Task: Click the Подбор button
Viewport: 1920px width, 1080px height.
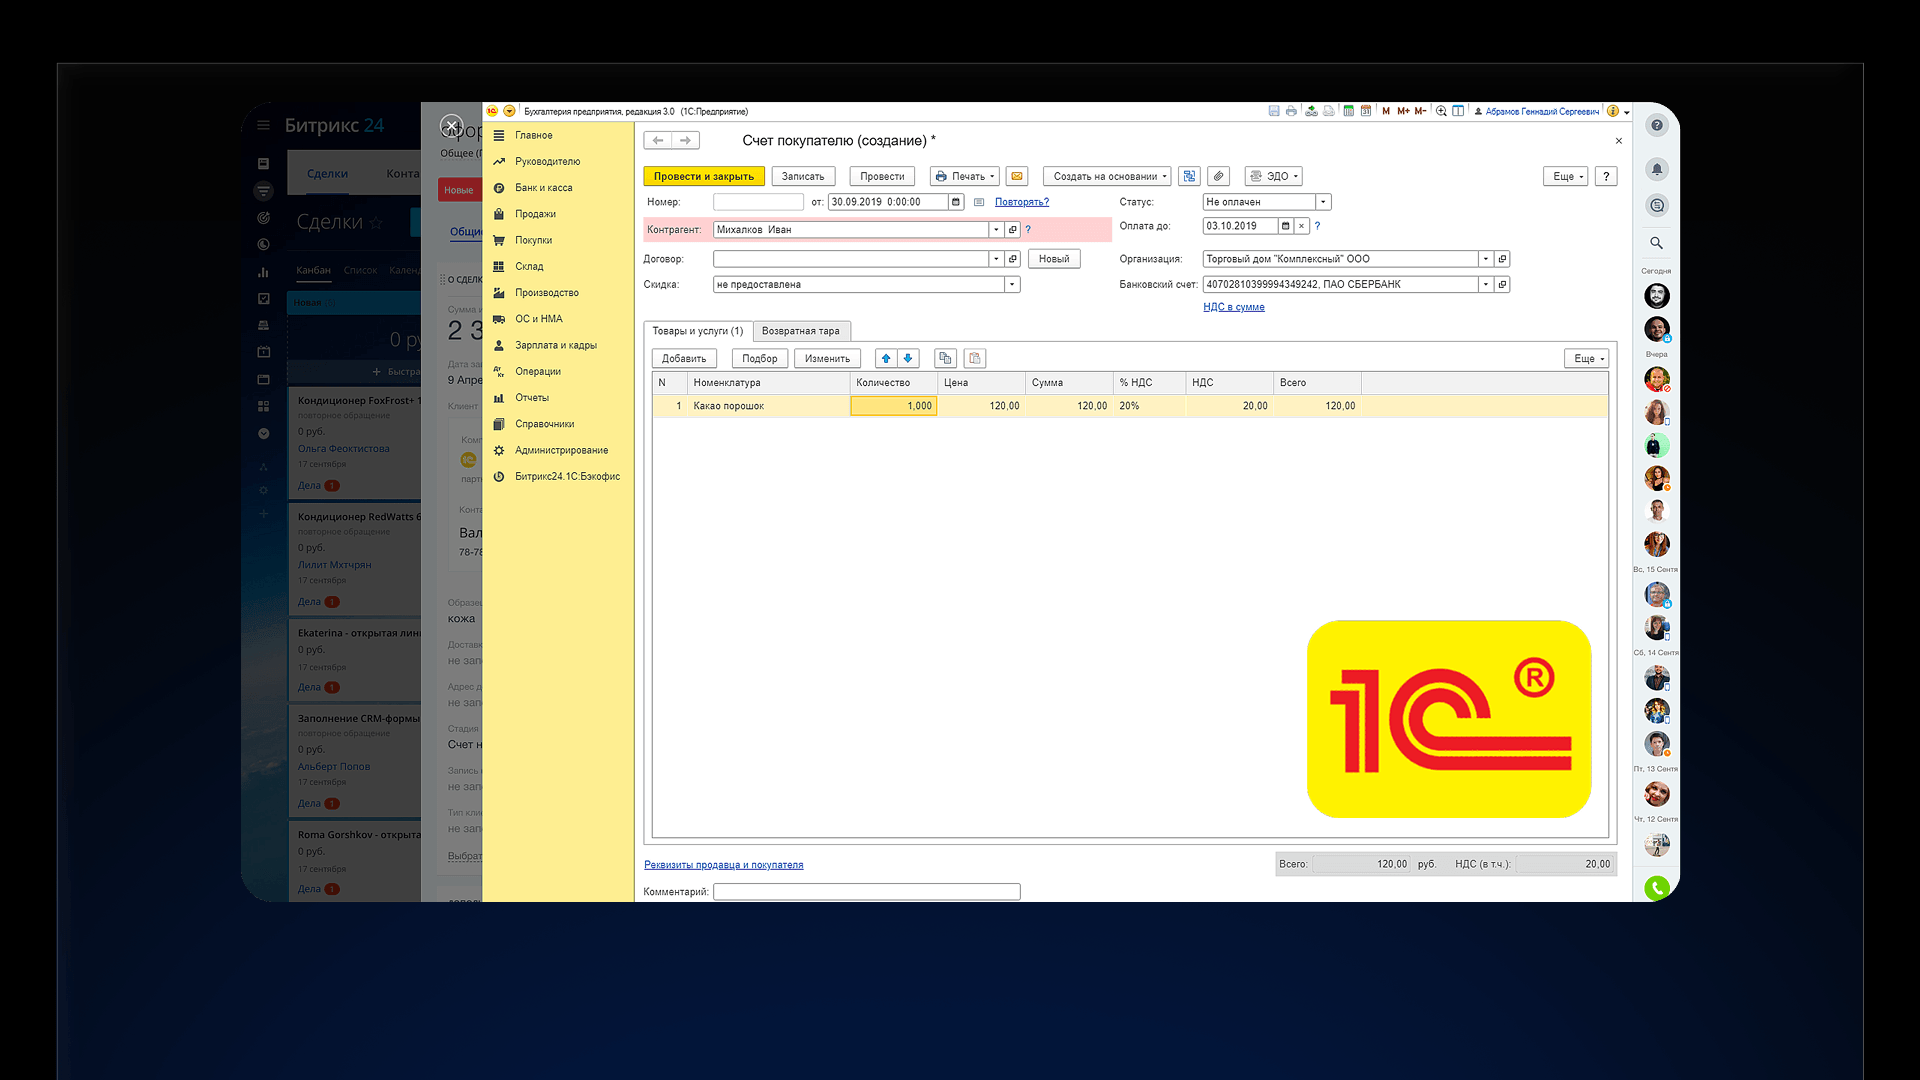Action: (x=760, y=358)
